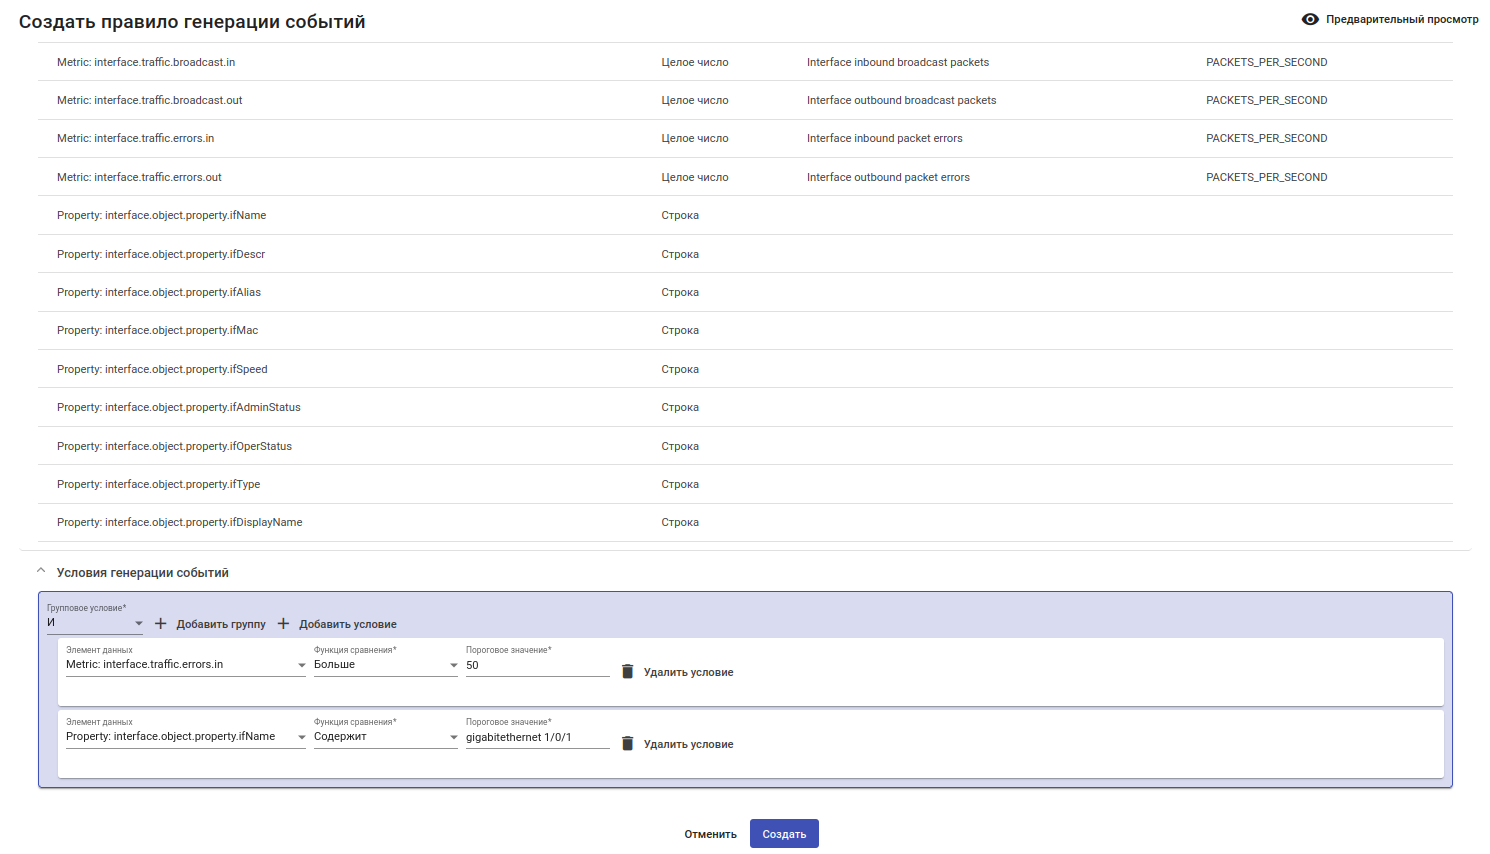Select the ifDisplayName property row

(x=179, y=522)
